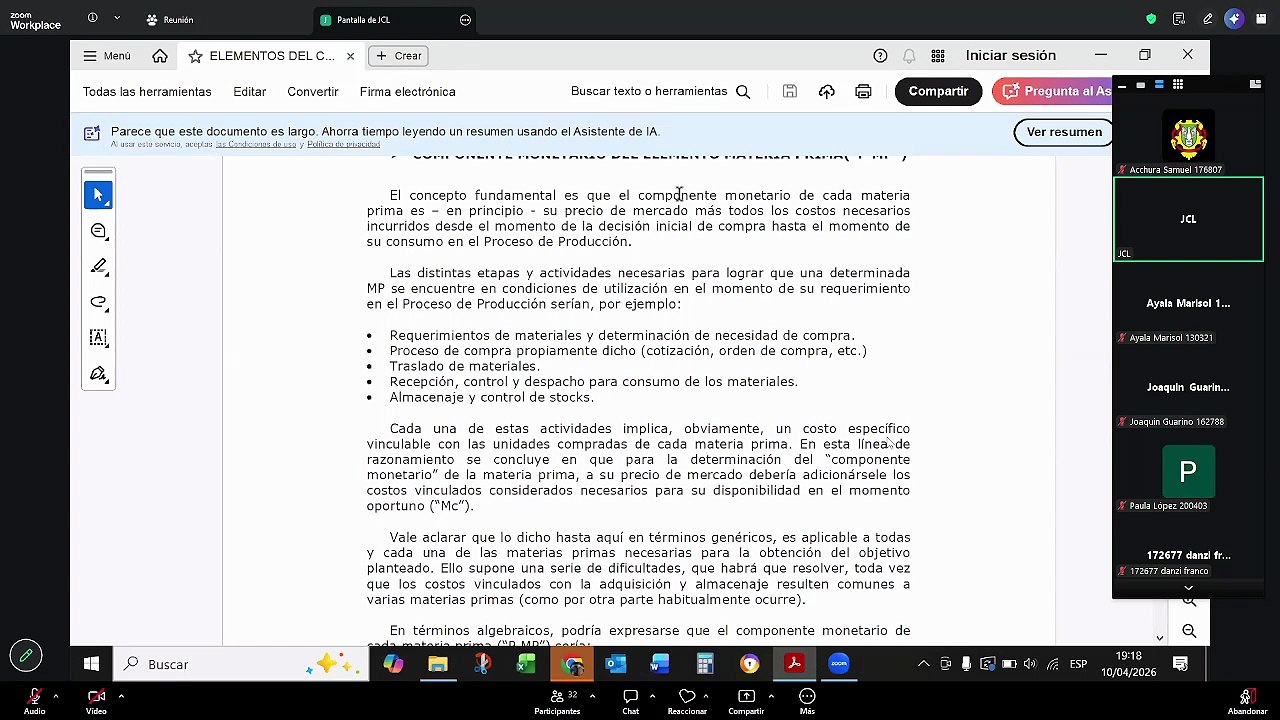The height and width of the screenshot is (720, 1280).
Task: Select the freehand draw loop tool
Action: (x=98, y=302)
